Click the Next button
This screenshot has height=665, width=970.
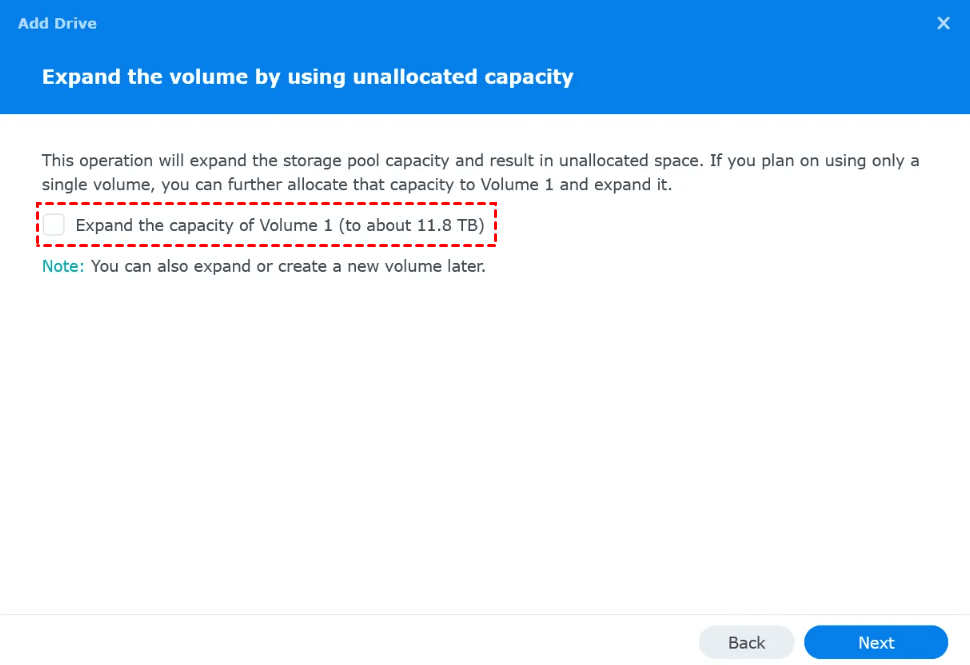[875, 643]
